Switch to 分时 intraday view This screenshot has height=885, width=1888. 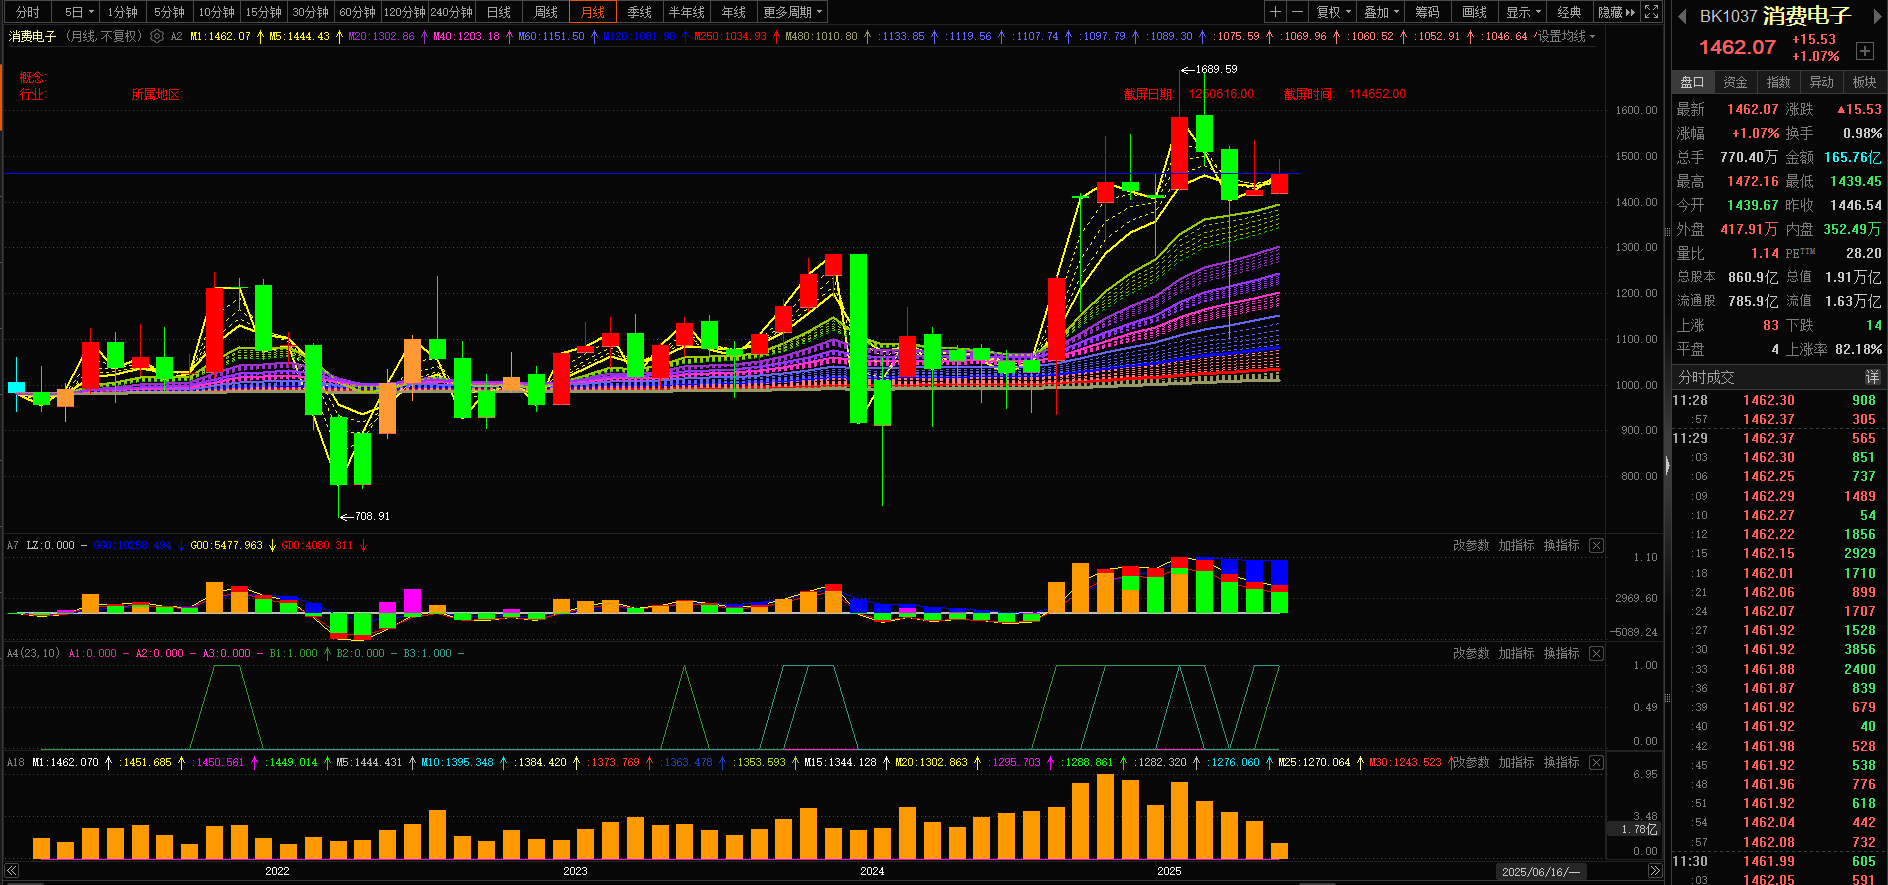click(28, 12)
